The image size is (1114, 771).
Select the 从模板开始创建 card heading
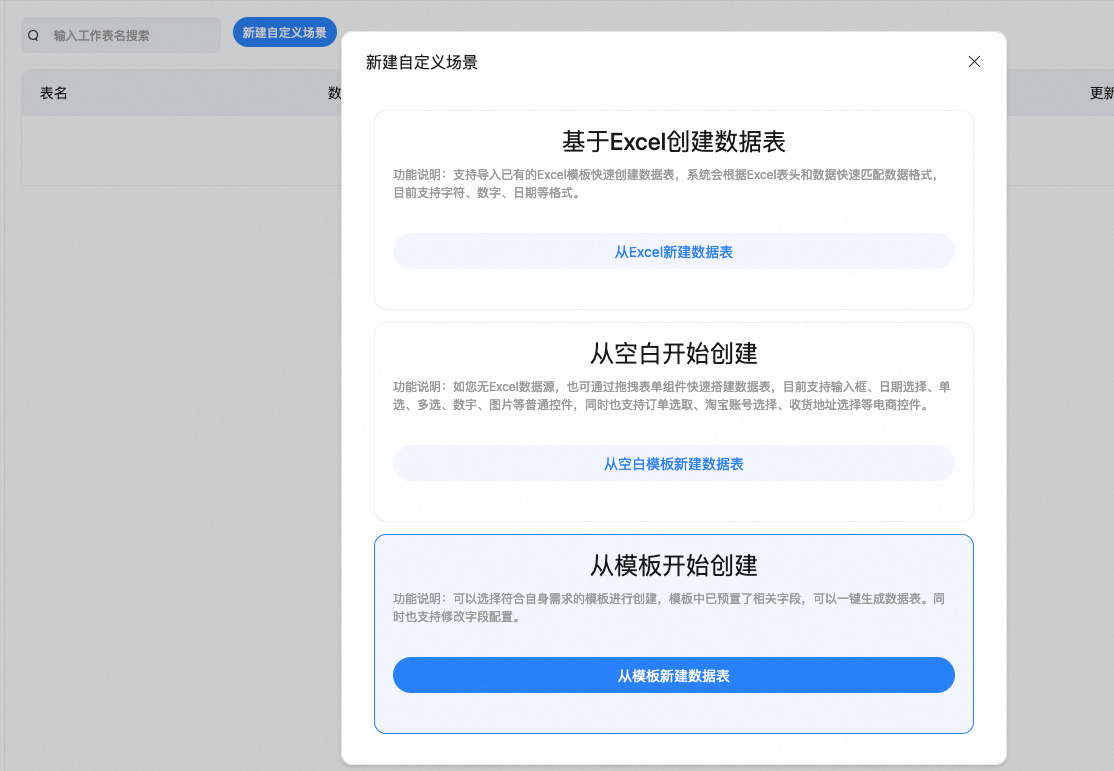(x=673, y=565)
